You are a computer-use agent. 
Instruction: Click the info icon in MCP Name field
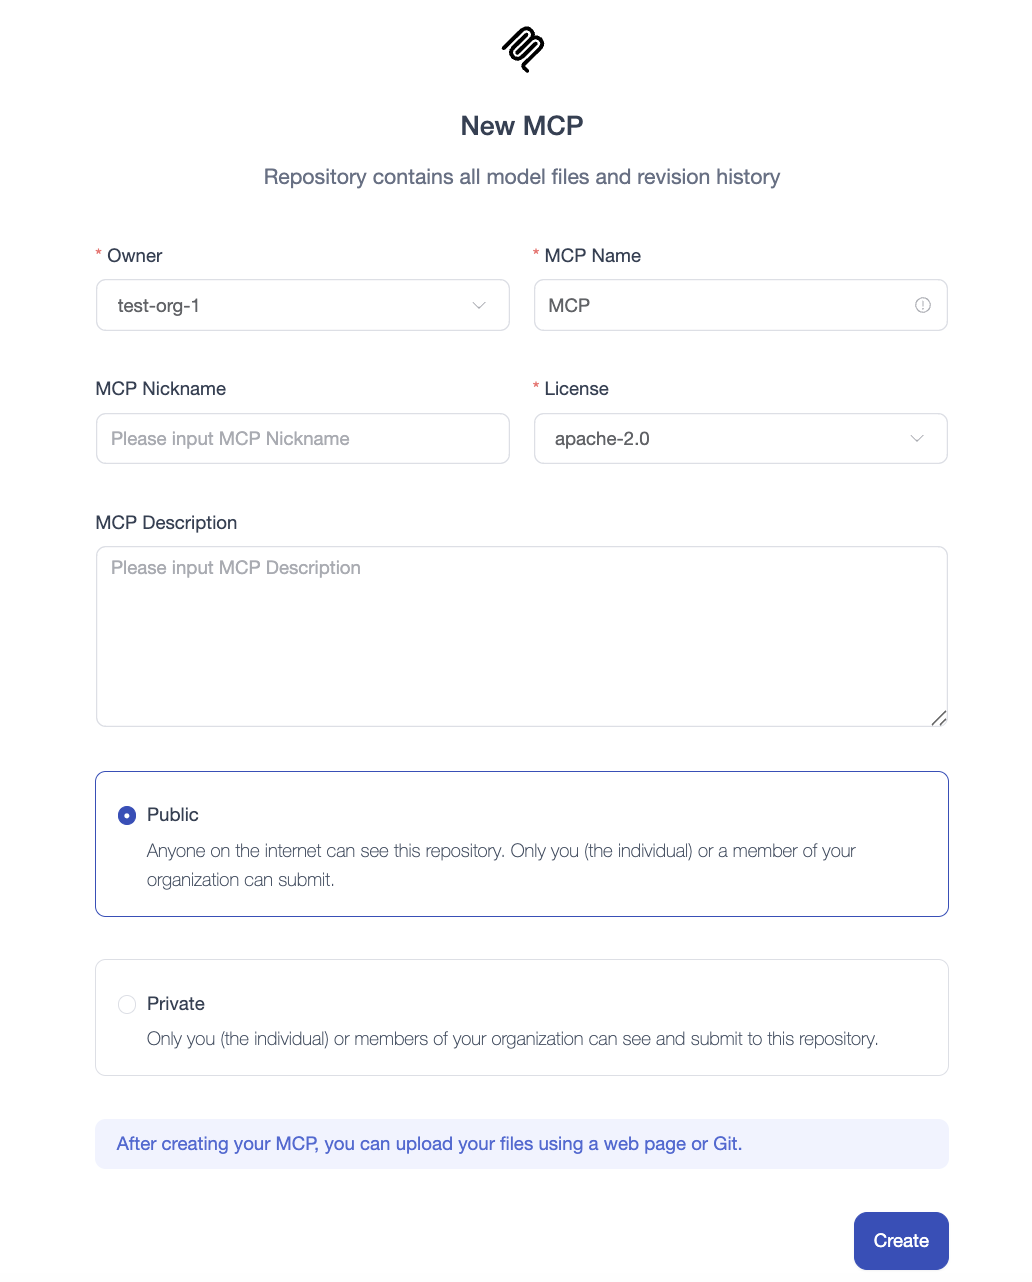[923, 305]
